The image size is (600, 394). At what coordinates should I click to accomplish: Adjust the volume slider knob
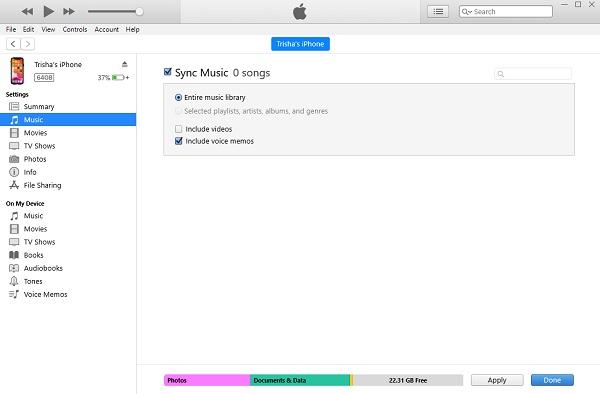[139, 11]
